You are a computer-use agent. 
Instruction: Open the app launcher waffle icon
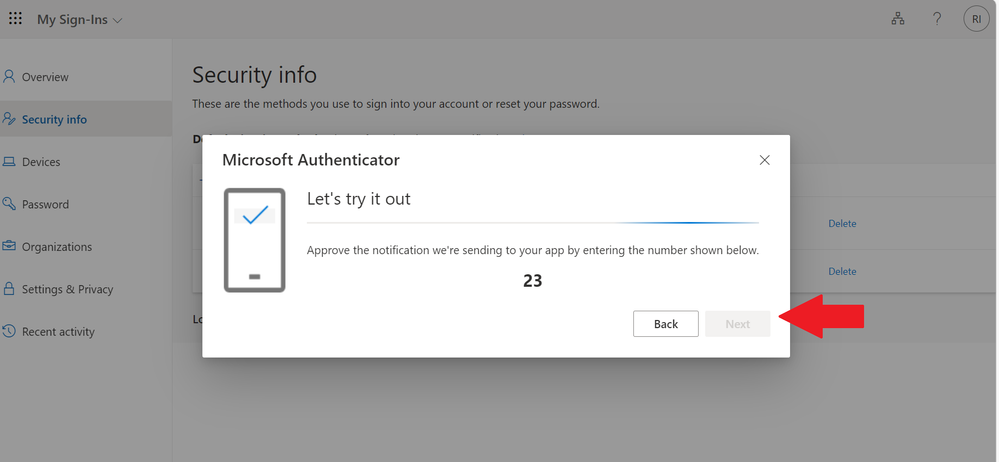tap(15, 19)
